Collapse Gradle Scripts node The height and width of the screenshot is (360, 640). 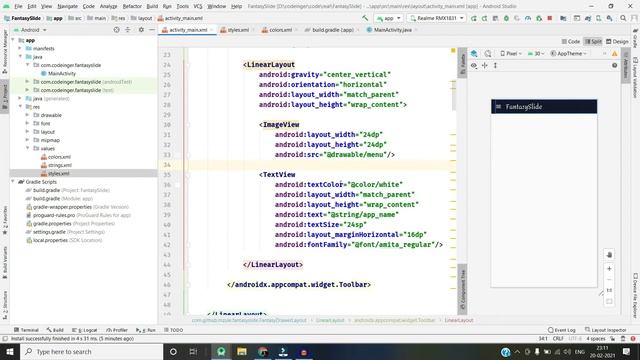point(13,182)
